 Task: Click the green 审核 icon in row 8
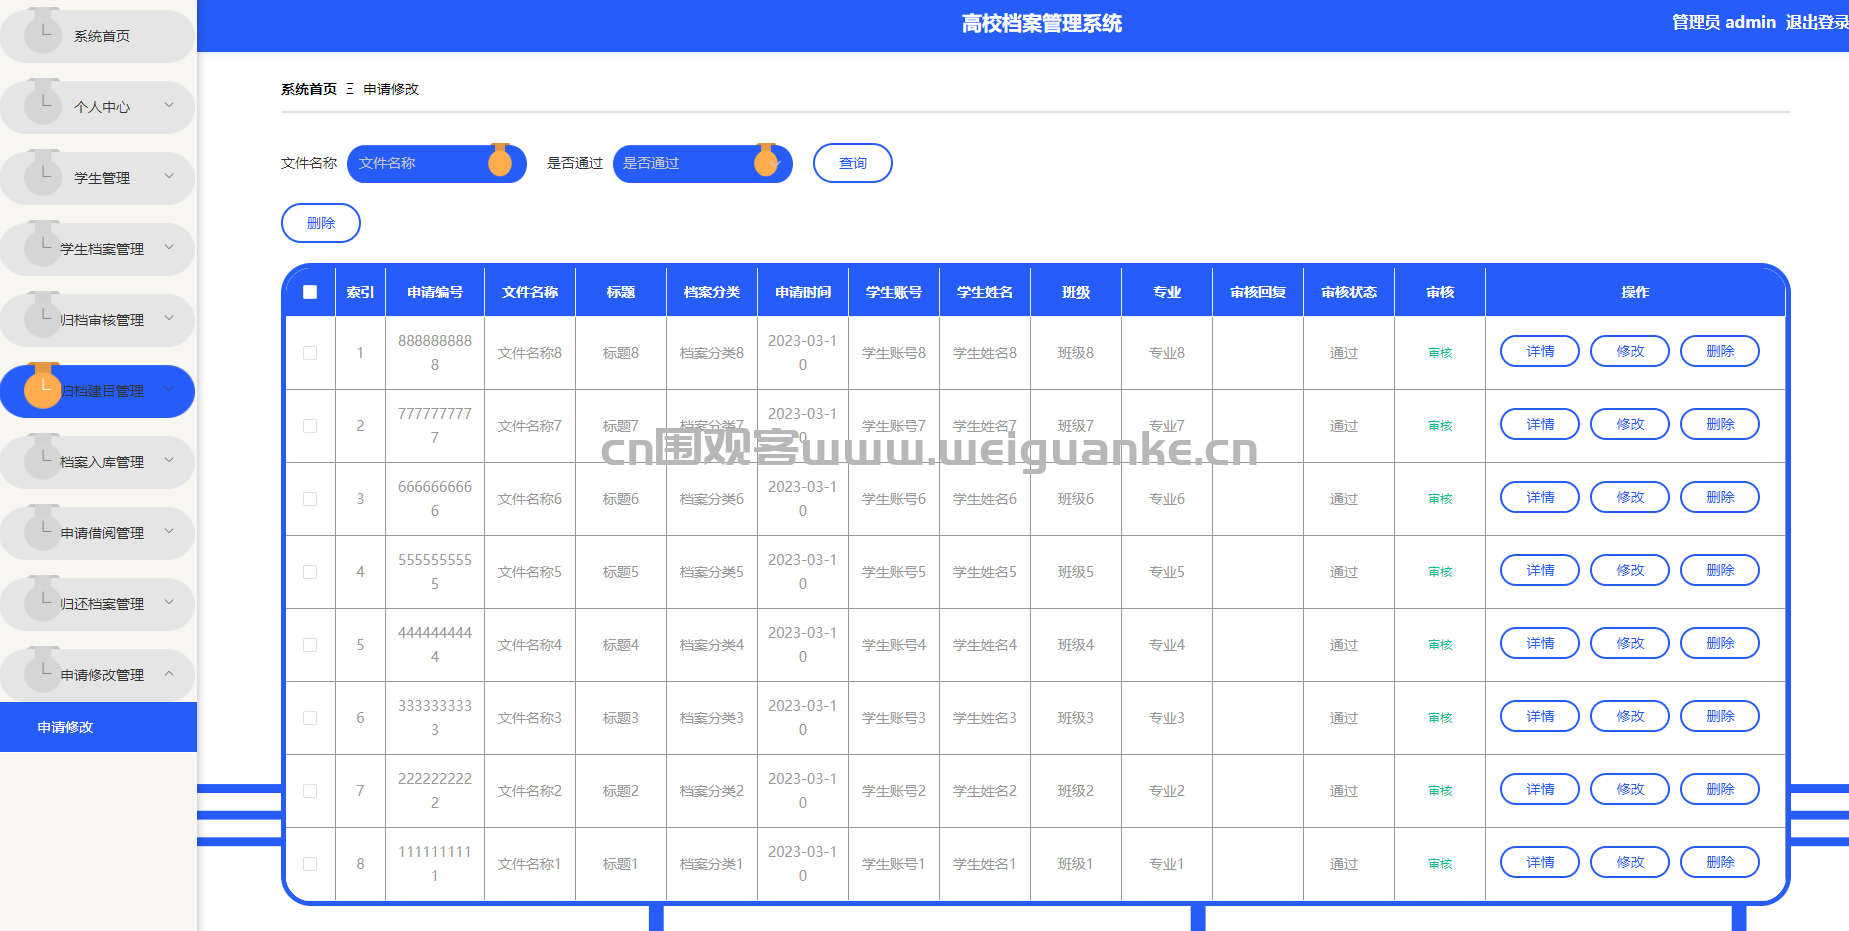pyautogui.click(x=1440, y=864)
